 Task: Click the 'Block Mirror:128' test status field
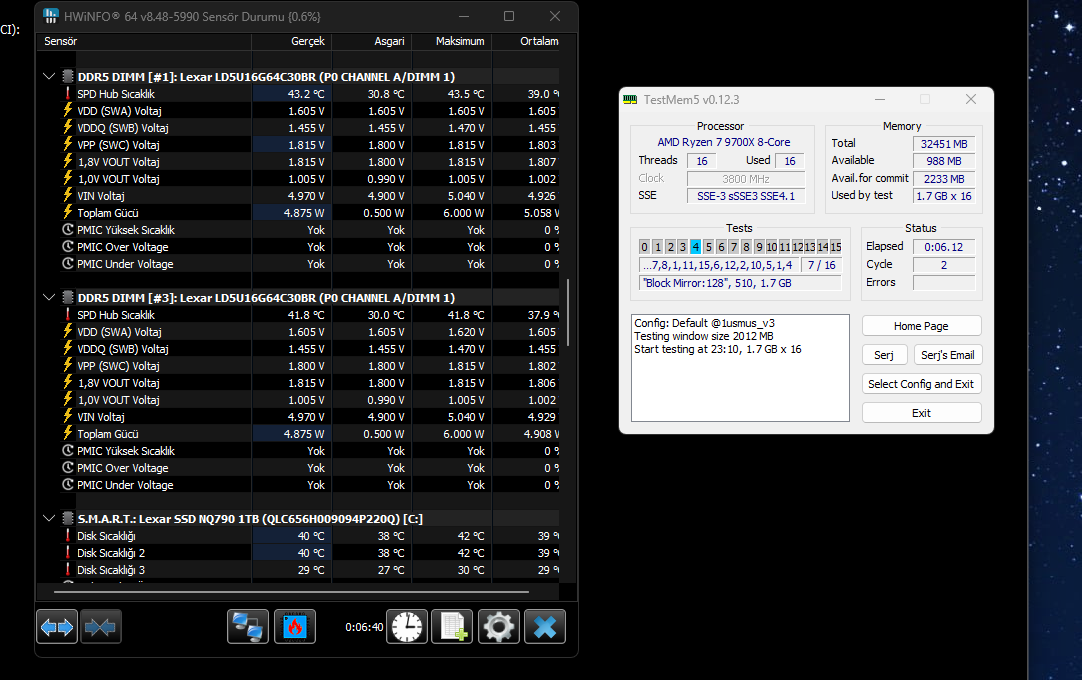(740, 283)
